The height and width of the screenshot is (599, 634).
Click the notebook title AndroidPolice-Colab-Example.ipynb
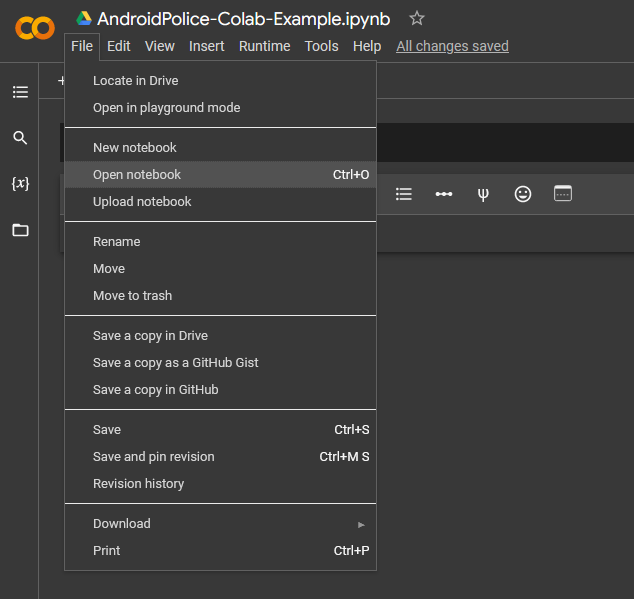point(243,19)
